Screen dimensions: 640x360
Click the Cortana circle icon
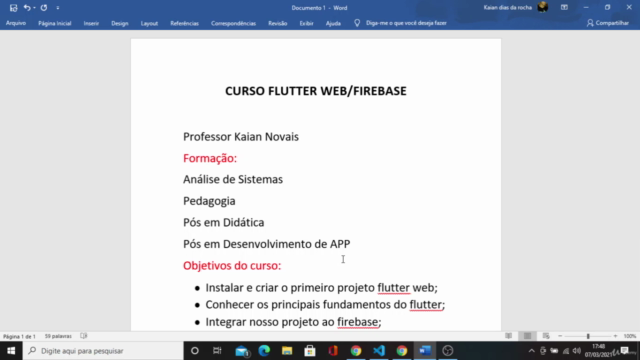[195, 351]
